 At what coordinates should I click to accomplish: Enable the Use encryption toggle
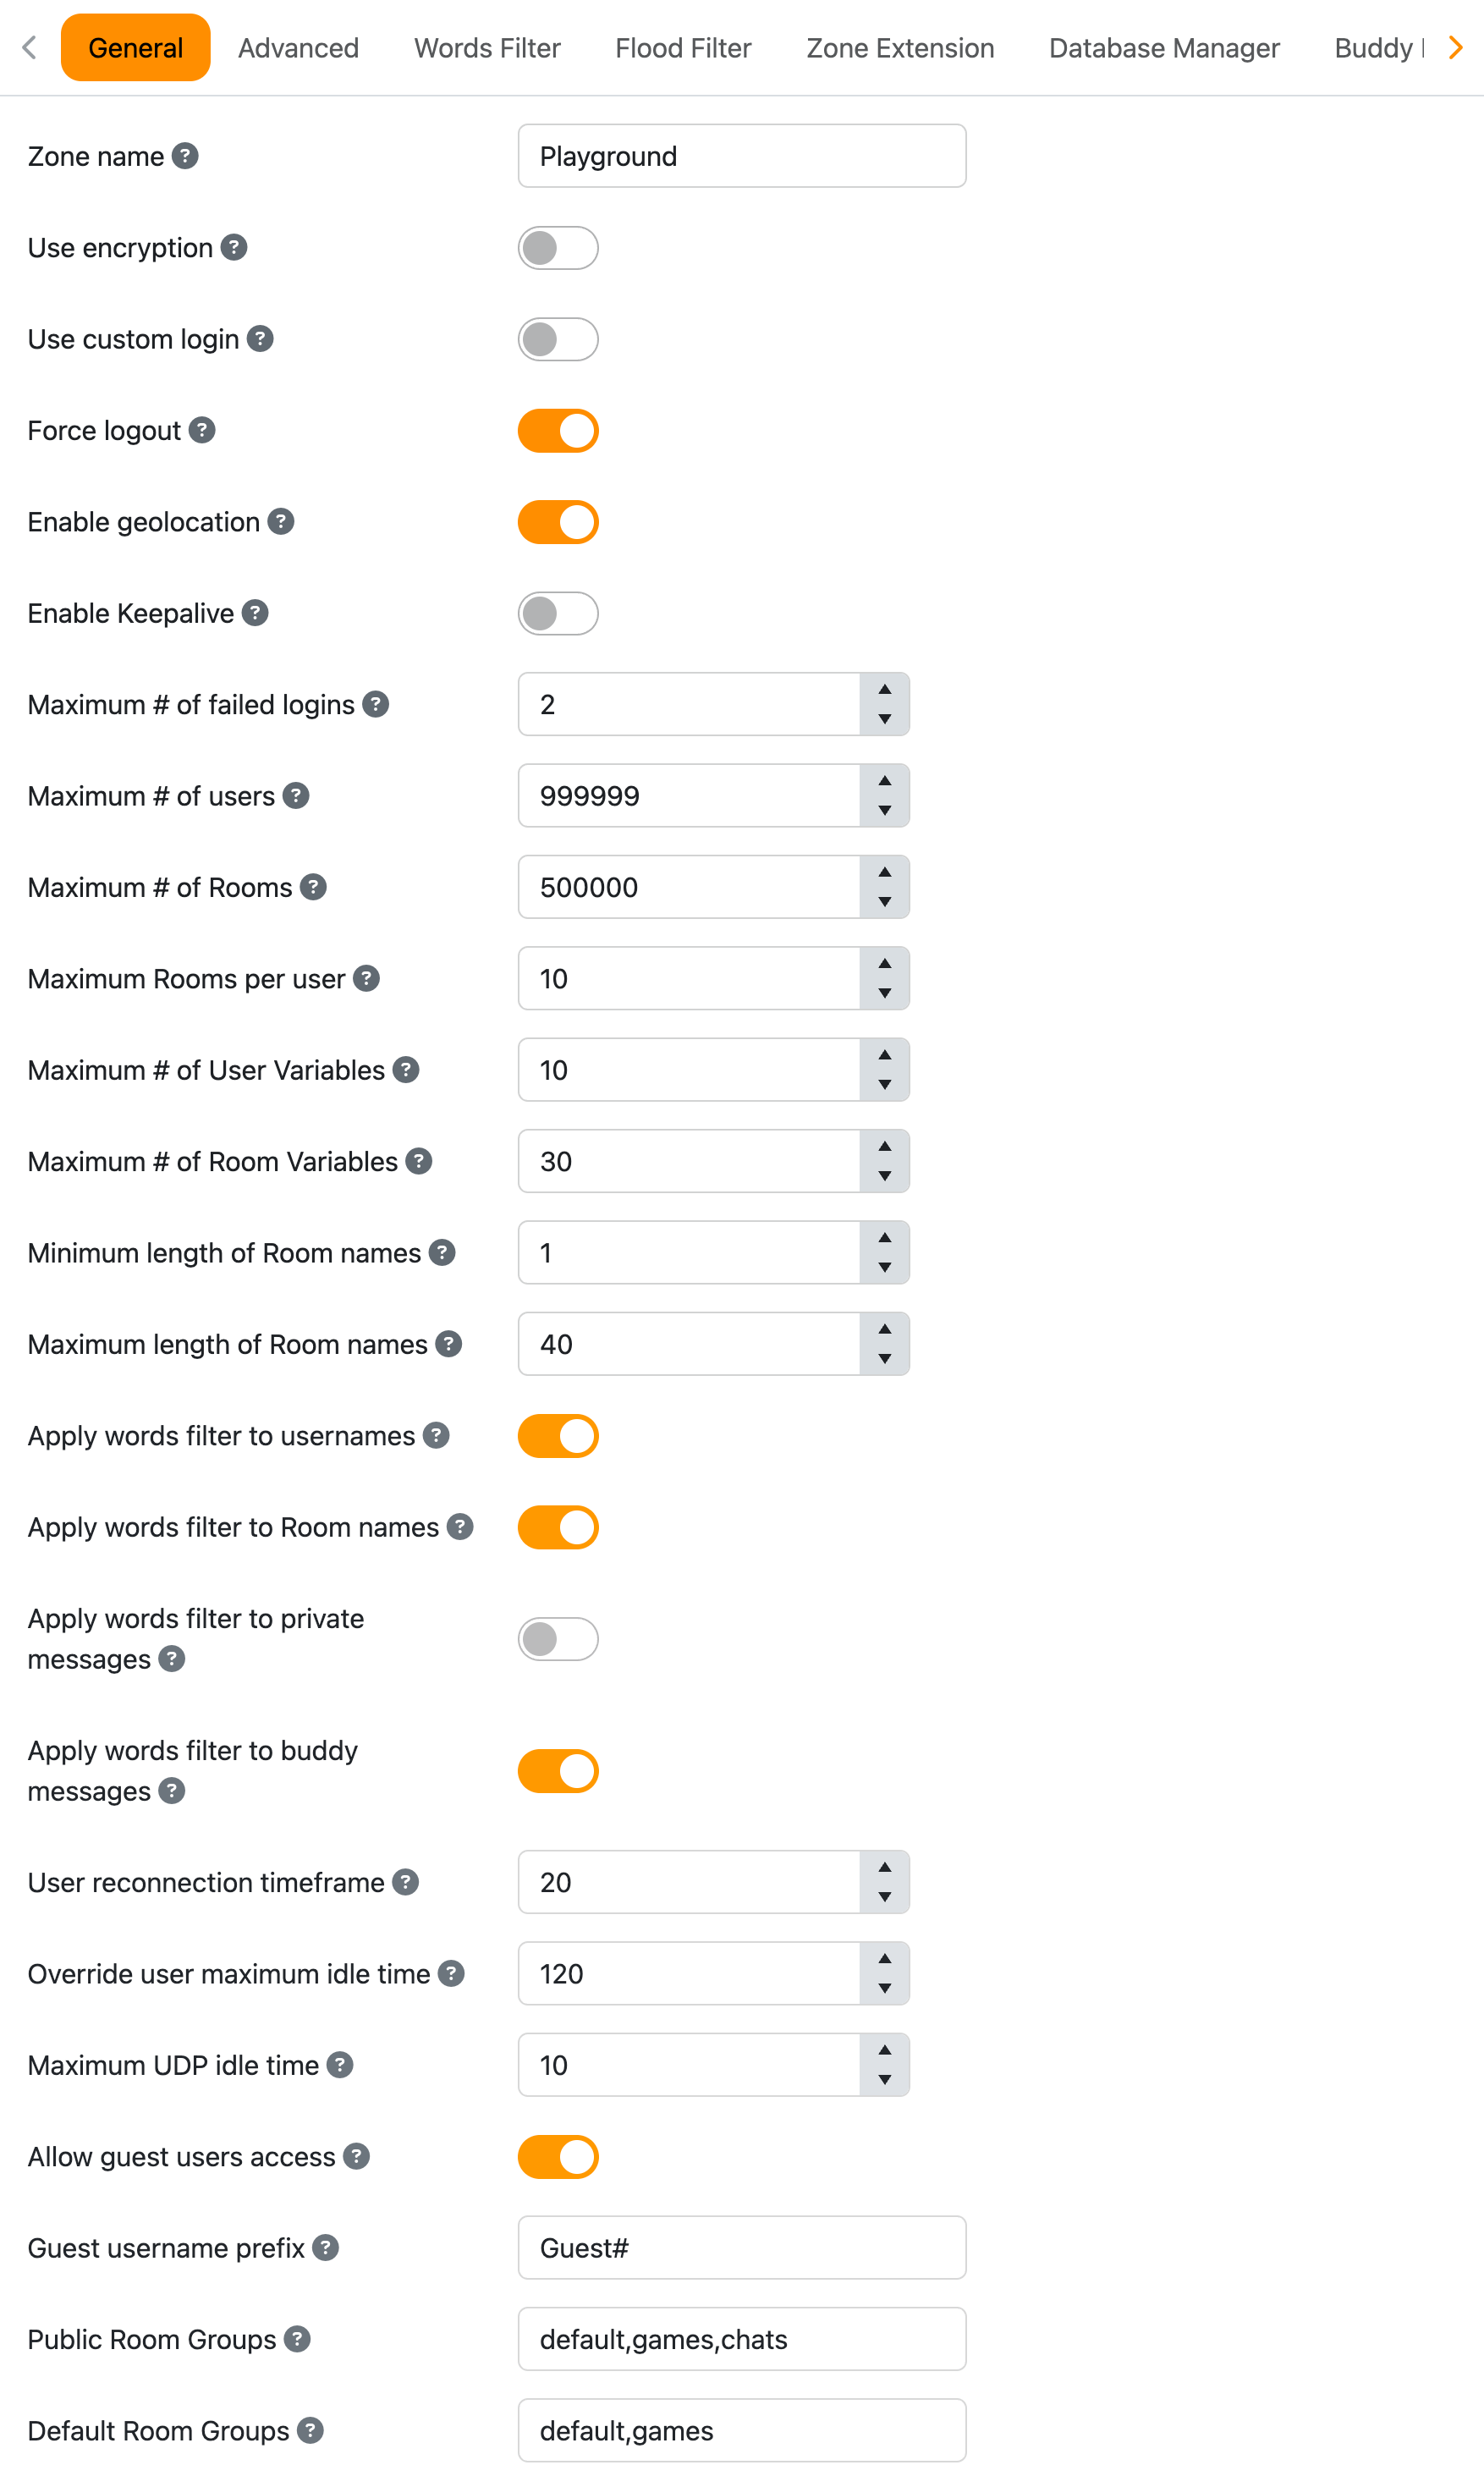(x=558, y=248)
